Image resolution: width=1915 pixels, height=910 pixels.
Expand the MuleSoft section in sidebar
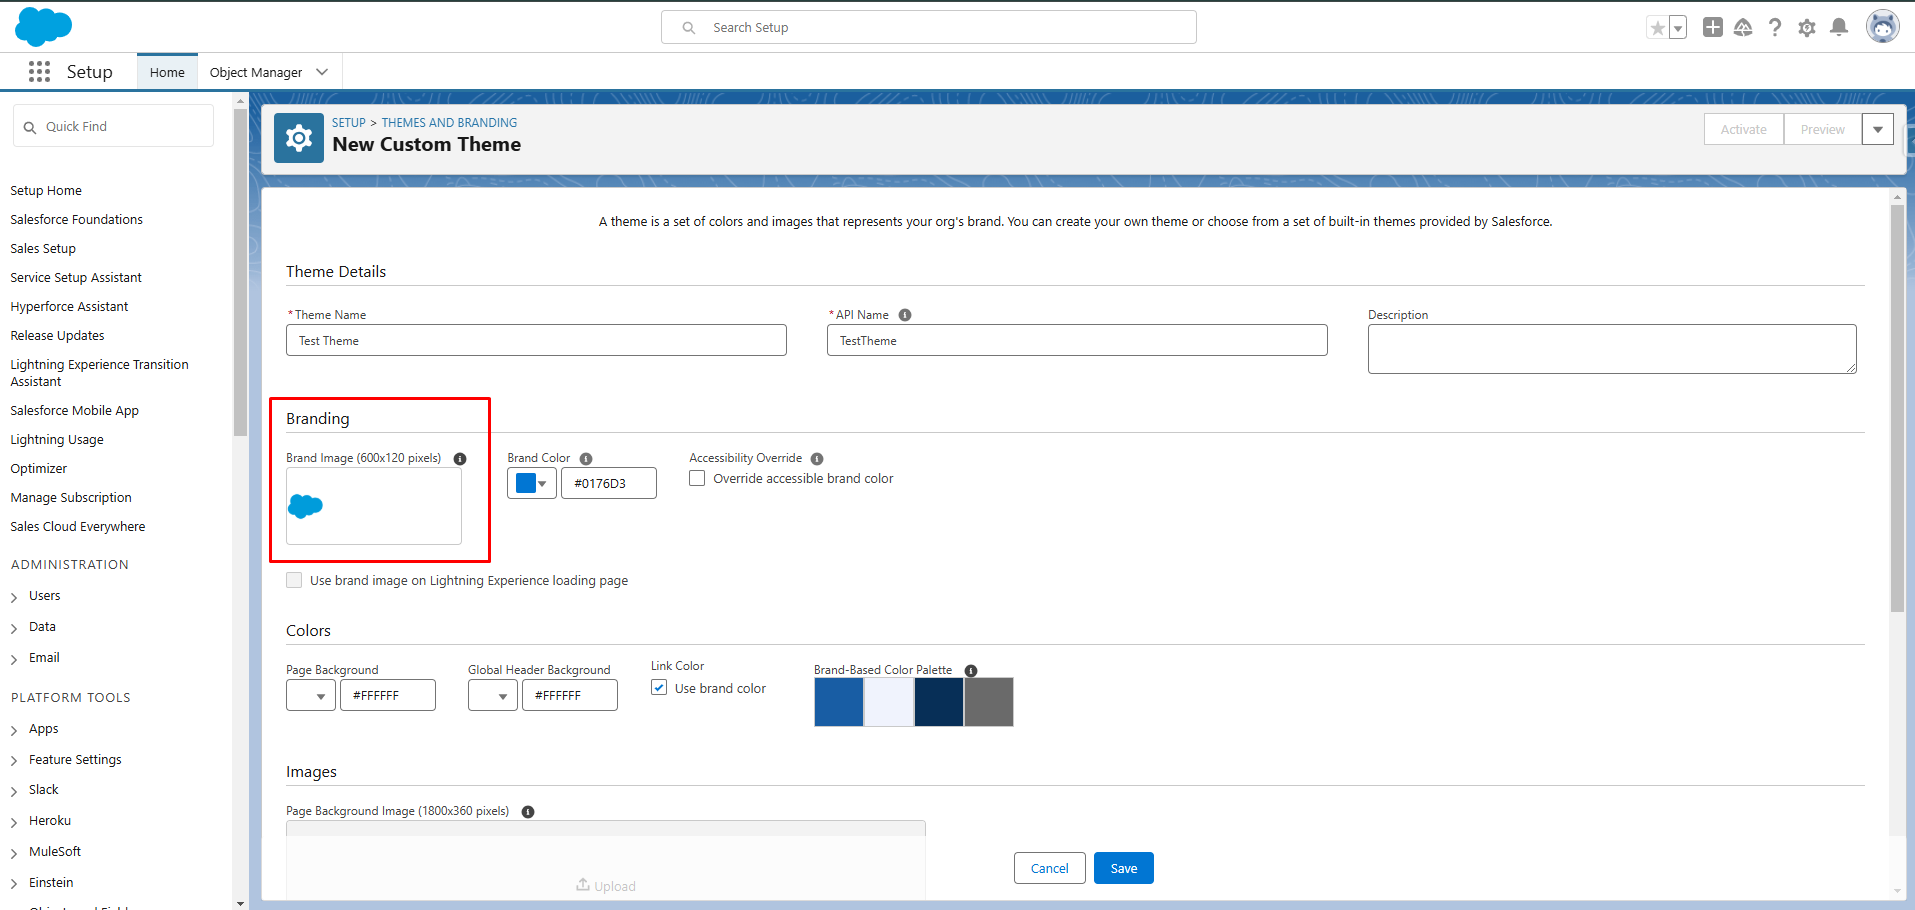[14, 853]
